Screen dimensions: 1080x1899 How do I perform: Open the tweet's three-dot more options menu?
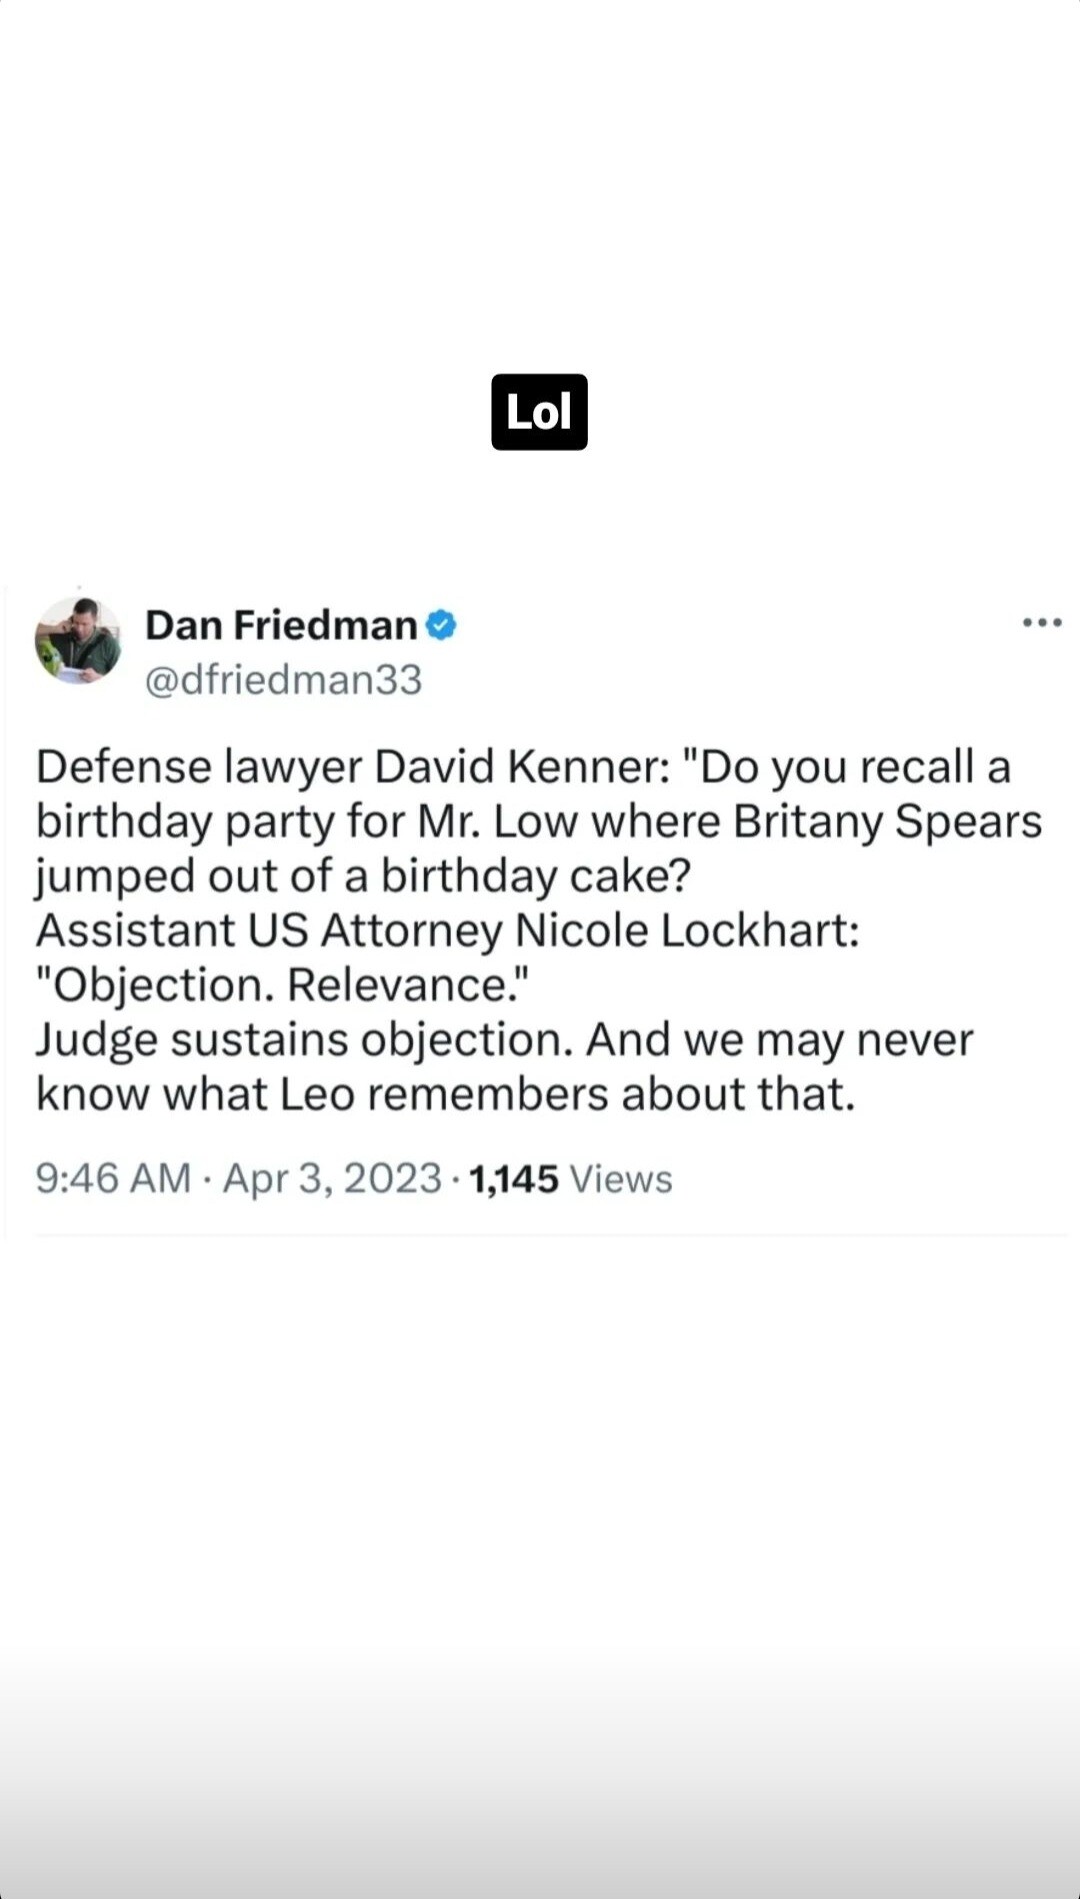1041,623
